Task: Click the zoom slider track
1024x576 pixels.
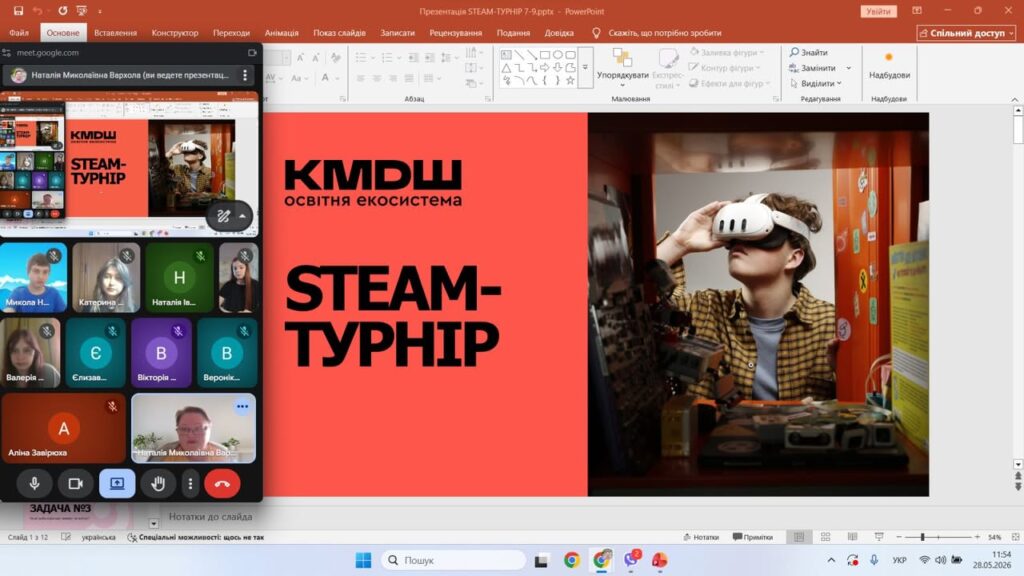Action: click(x=938, y=537)
